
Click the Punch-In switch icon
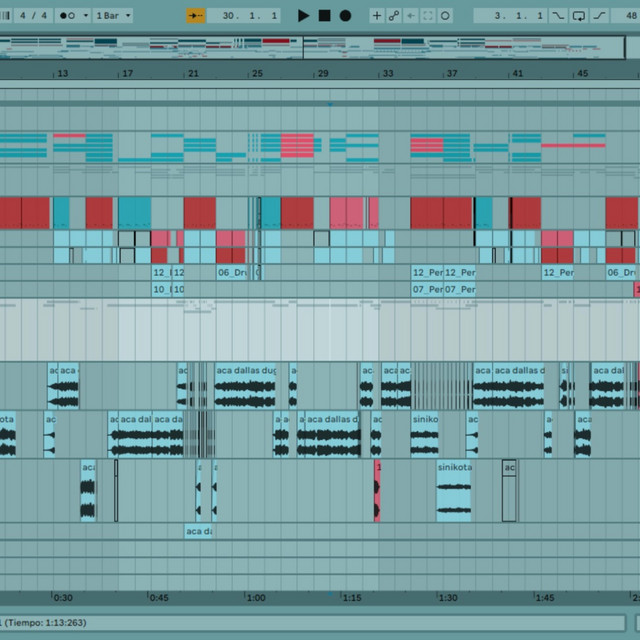(x=558, y=16)
